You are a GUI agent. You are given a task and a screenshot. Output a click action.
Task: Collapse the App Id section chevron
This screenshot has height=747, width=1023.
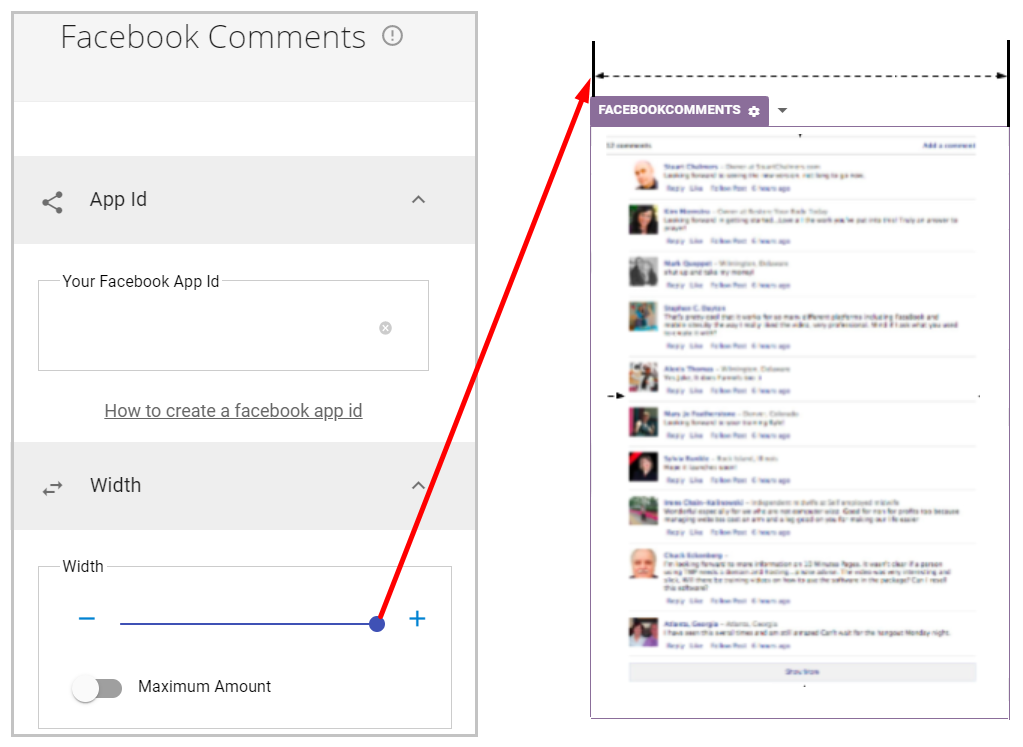[x=418, y=200]
